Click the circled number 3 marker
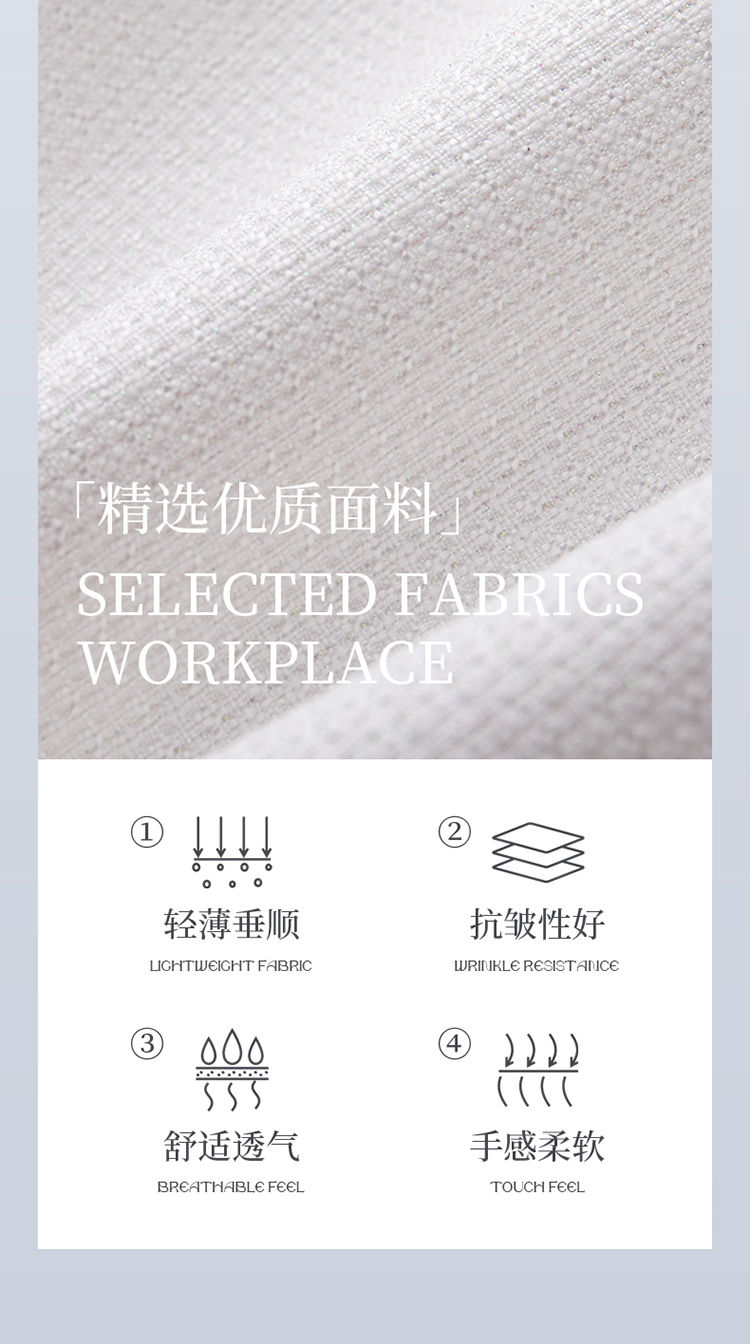750x1344 pixels. (147, 1044)
